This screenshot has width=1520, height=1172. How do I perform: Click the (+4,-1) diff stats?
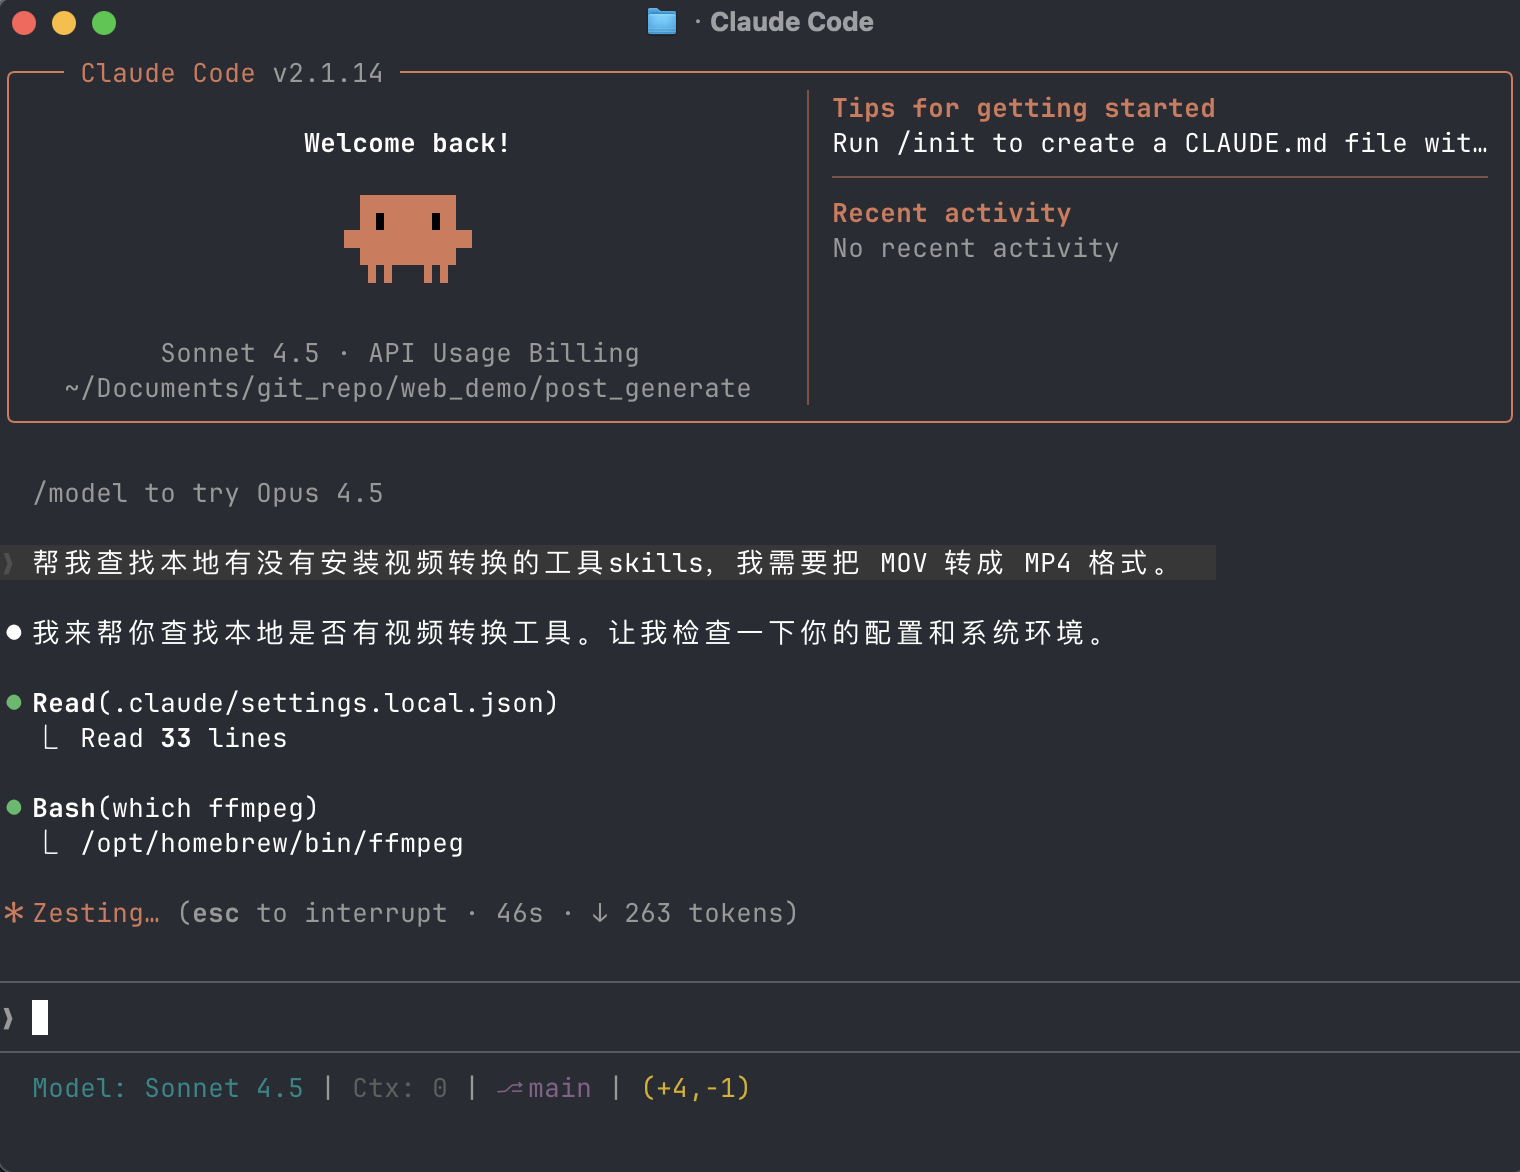696,1088
